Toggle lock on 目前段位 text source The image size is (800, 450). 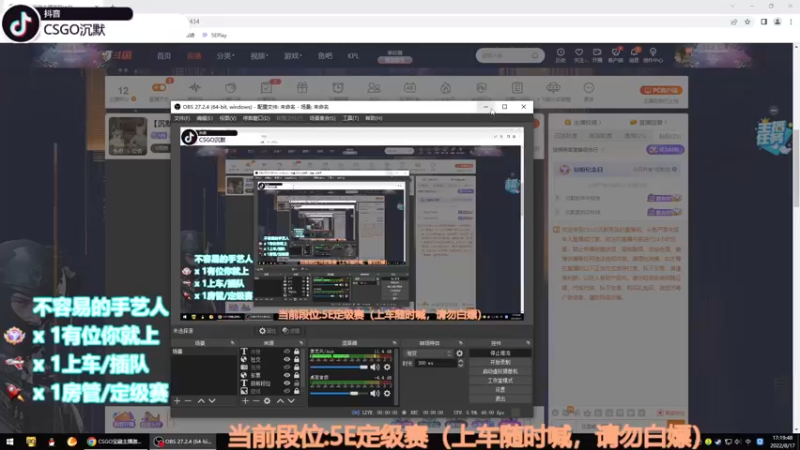click(296, 383)
